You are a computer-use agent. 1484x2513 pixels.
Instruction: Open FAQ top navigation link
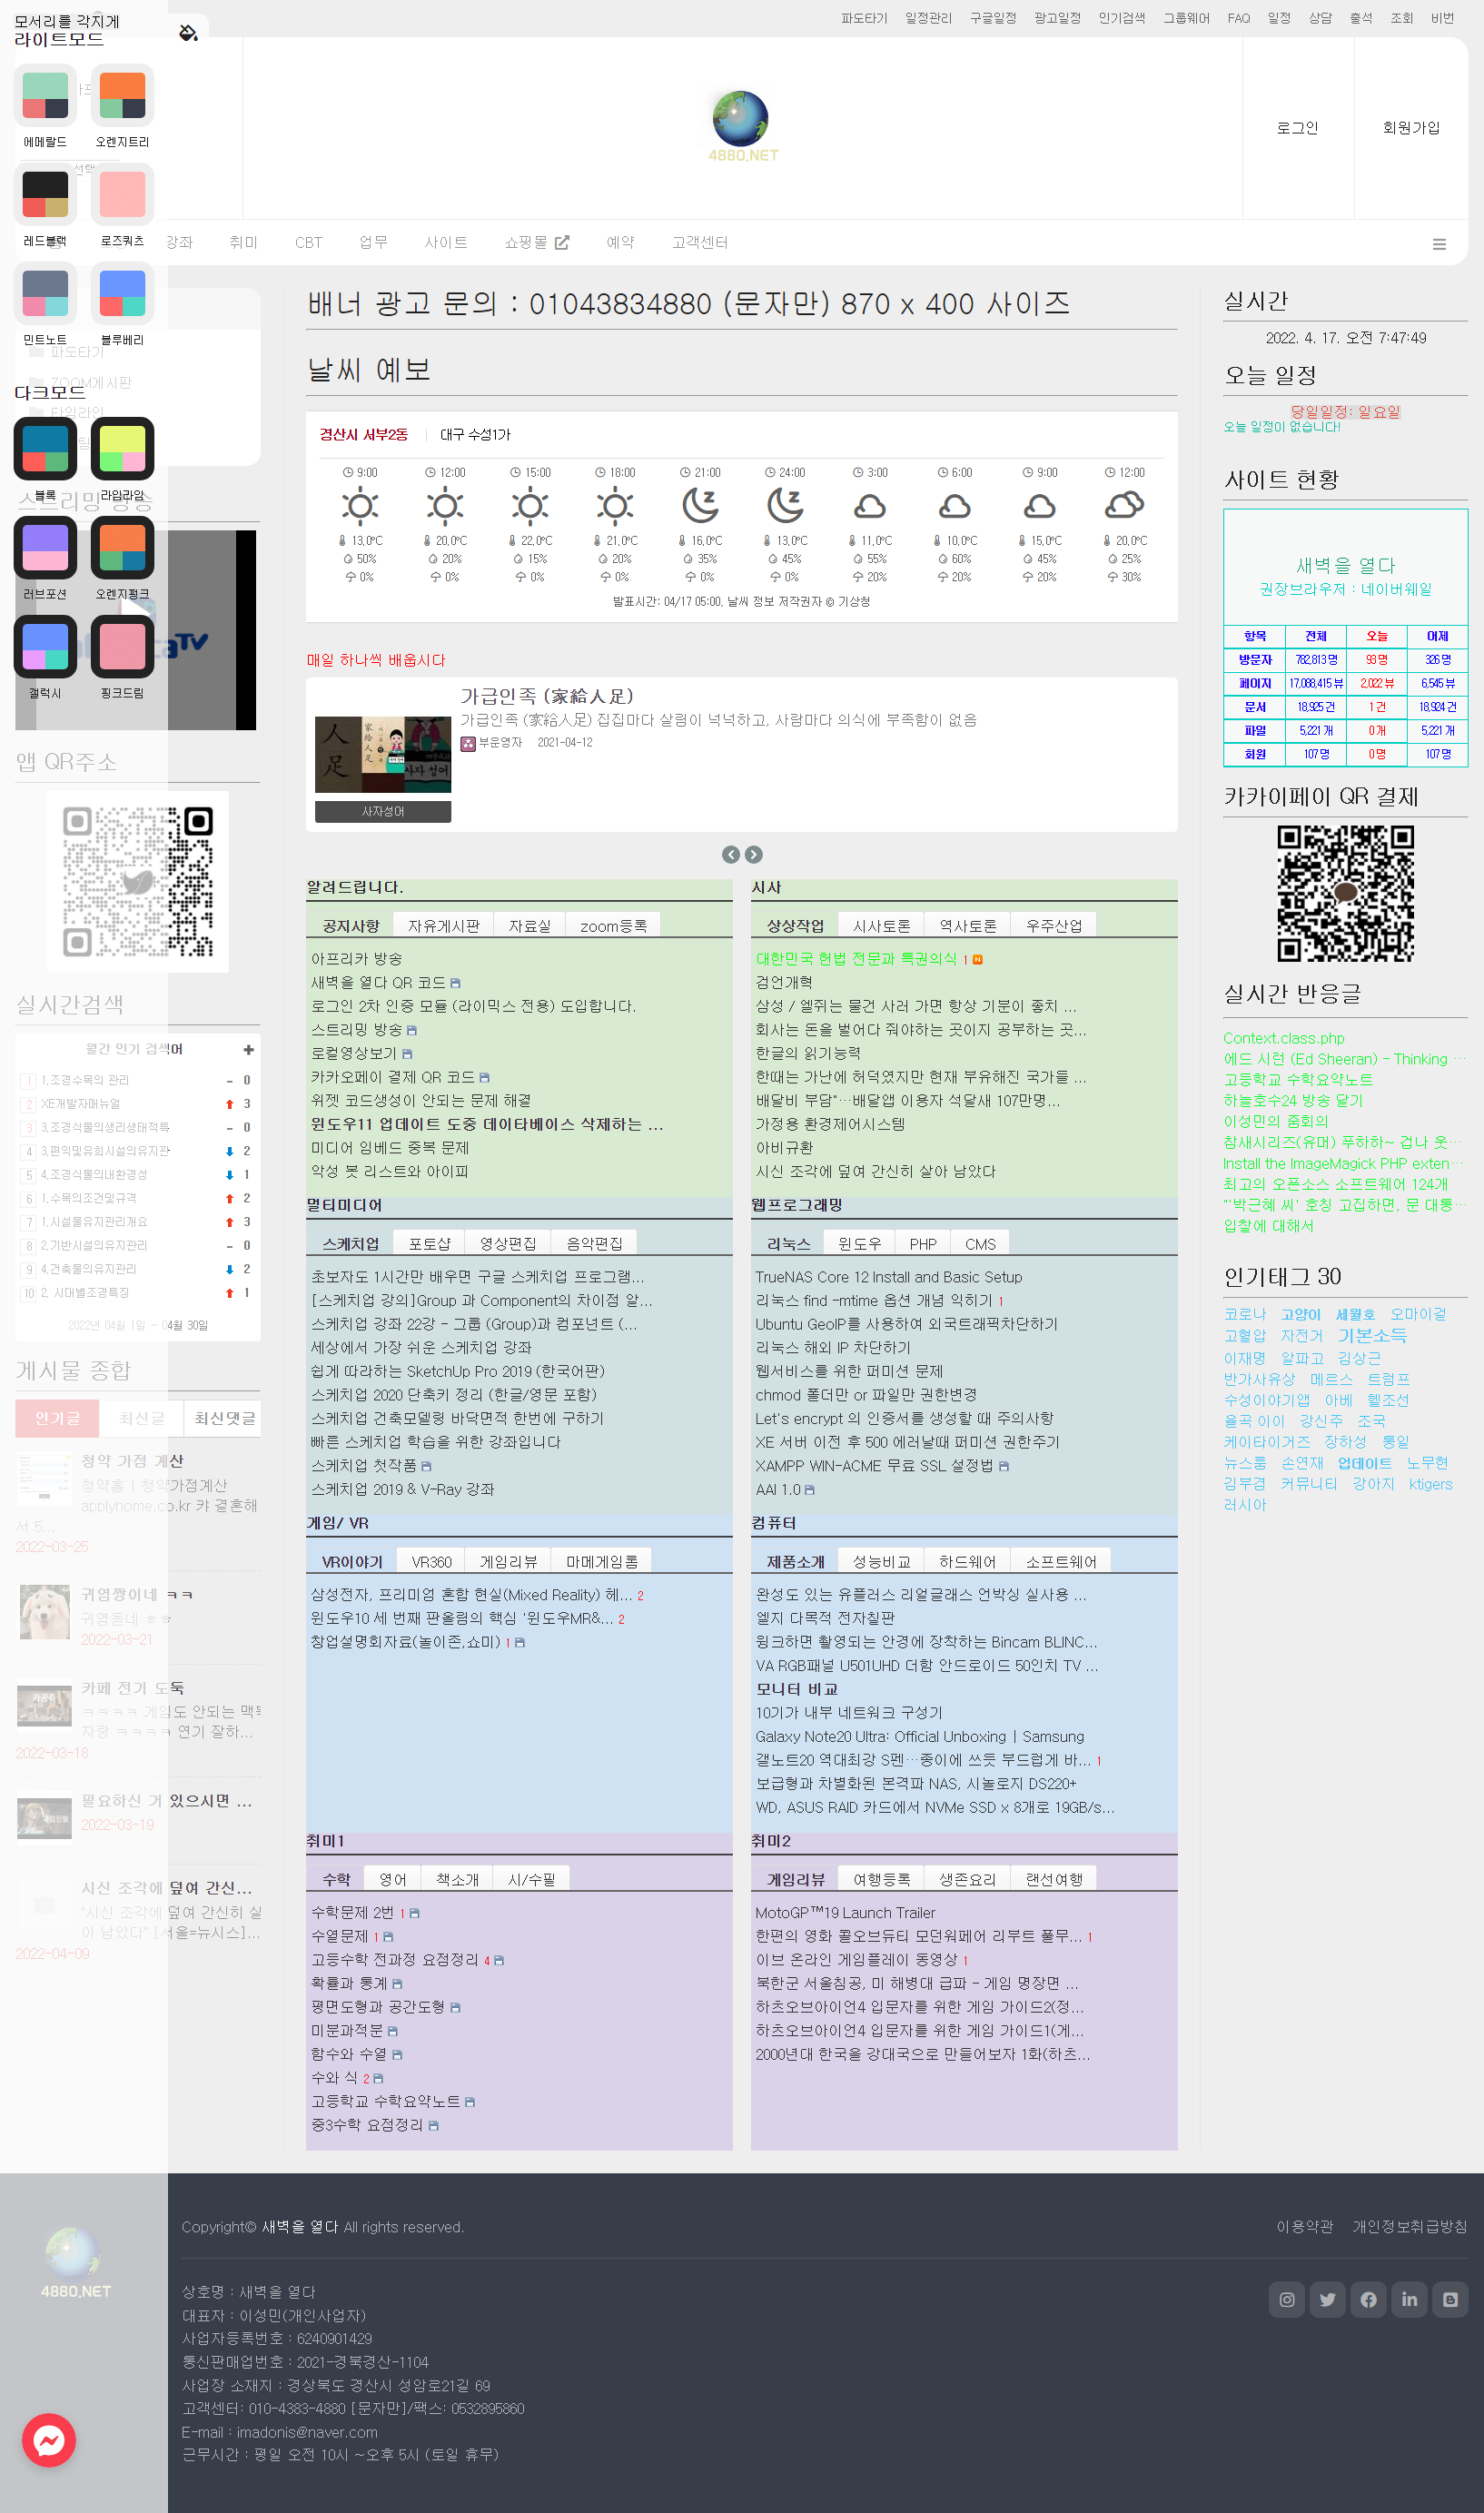point(1239,18)
